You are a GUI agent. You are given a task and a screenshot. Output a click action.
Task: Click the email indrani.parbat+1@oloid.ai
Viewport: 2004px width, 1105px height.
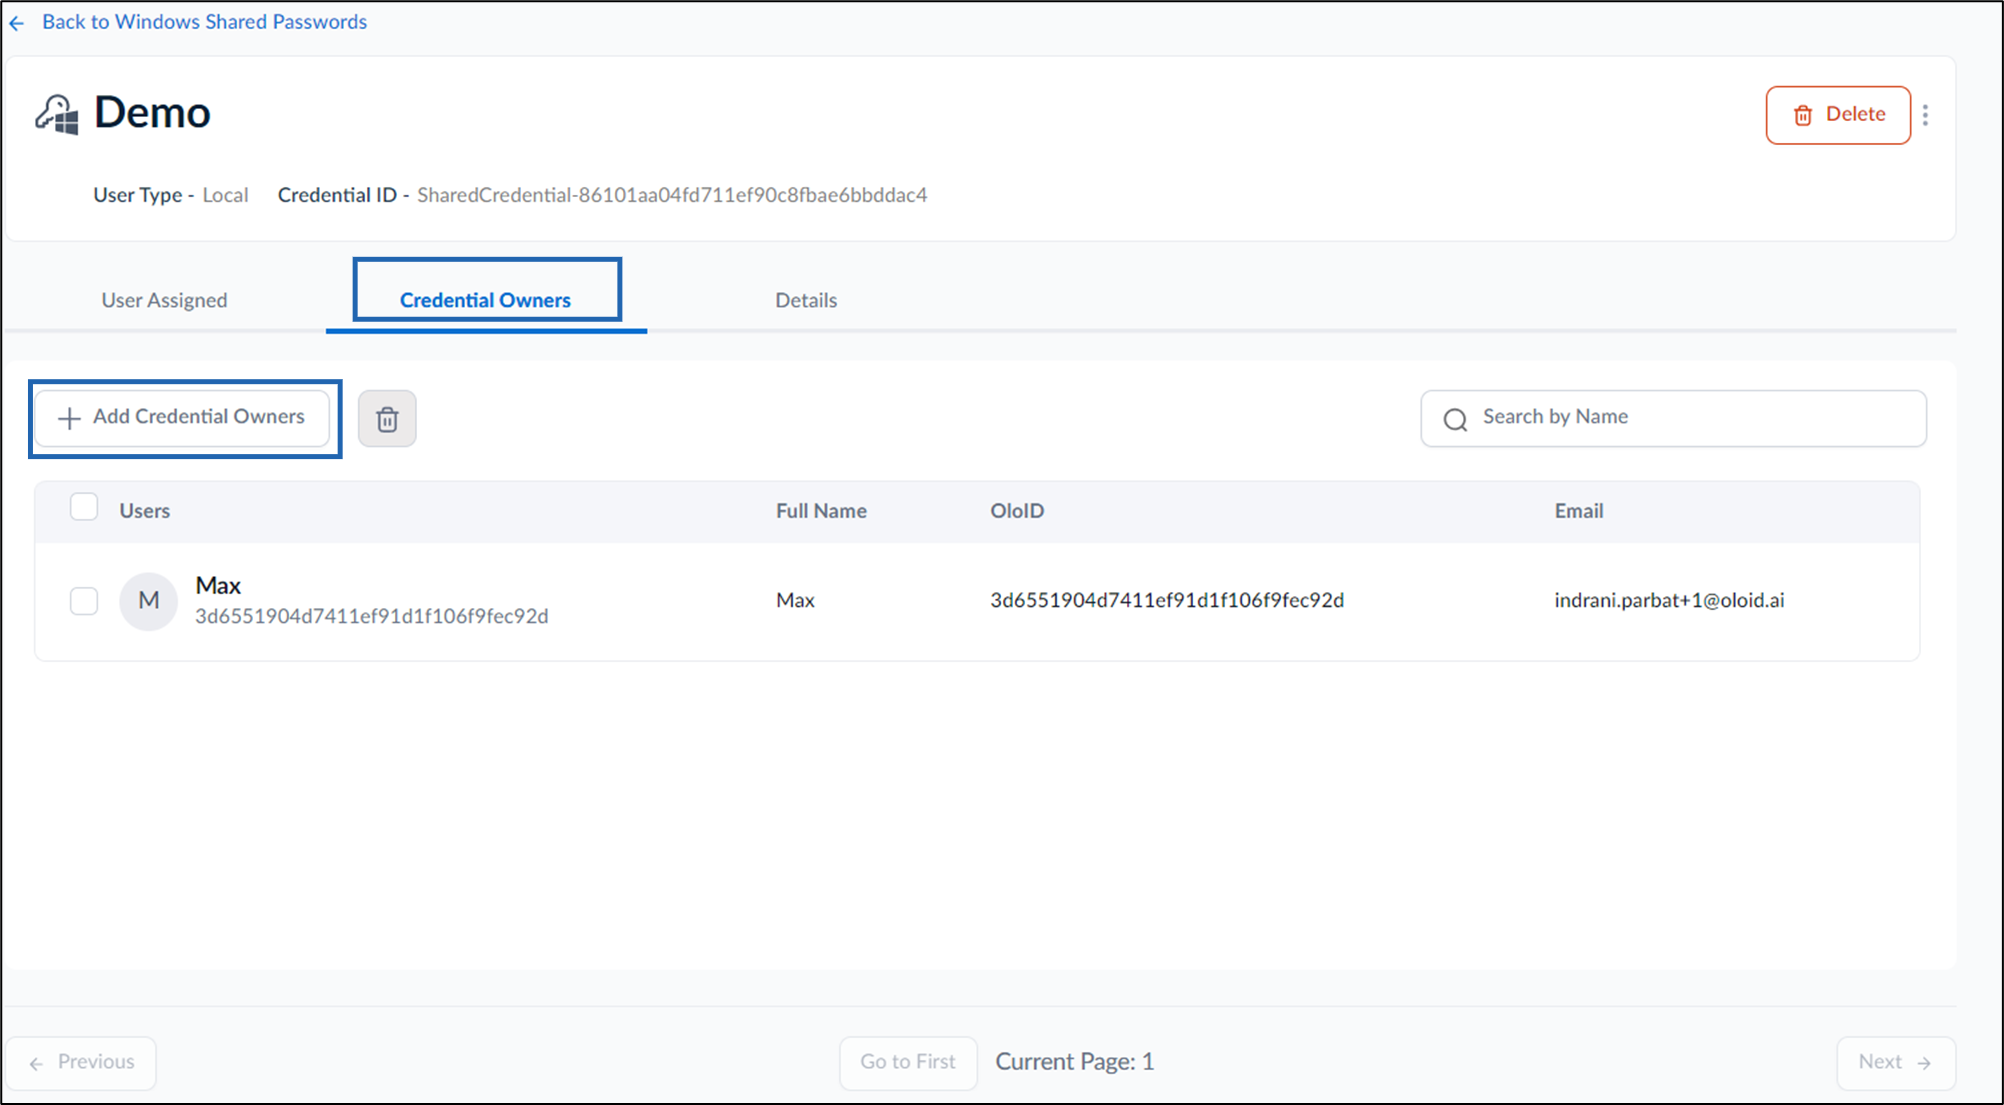click(1669, 600)
